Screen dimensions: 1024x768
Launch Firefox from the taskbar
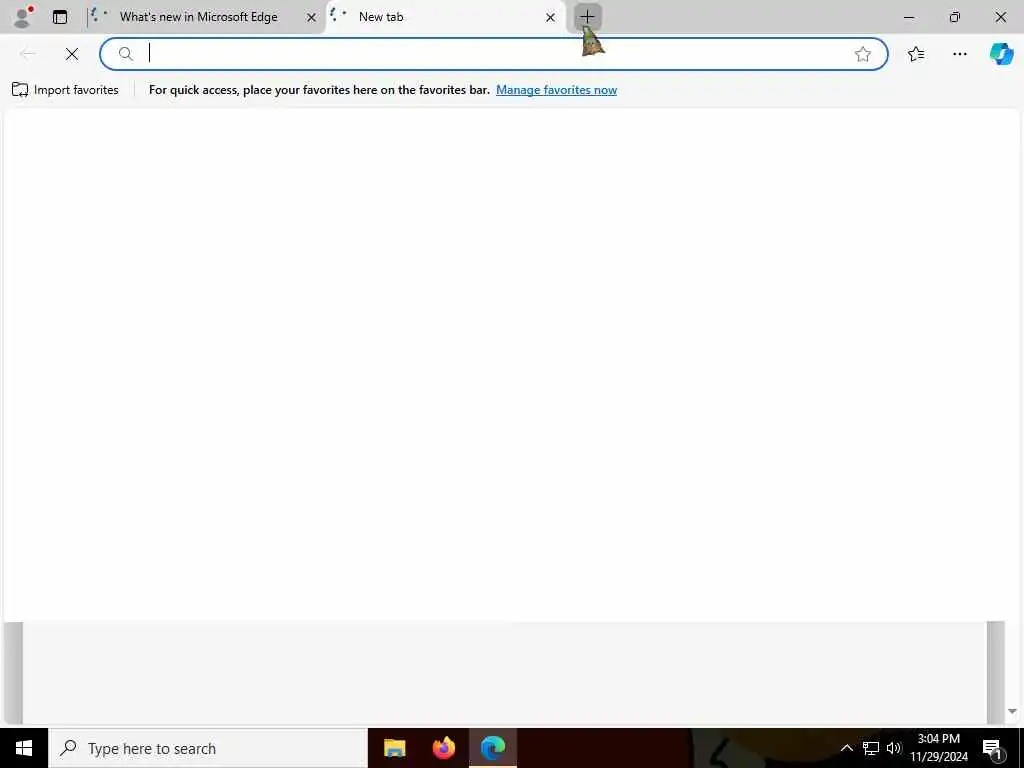[x=443, y=748]
